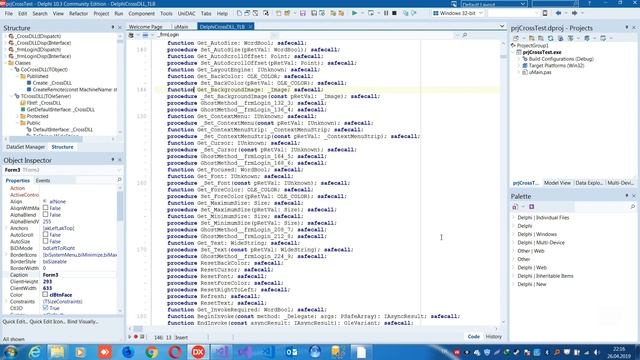Expand the Delphi | Windows palette group
640x360 pixels.
(x=513, y=234)
